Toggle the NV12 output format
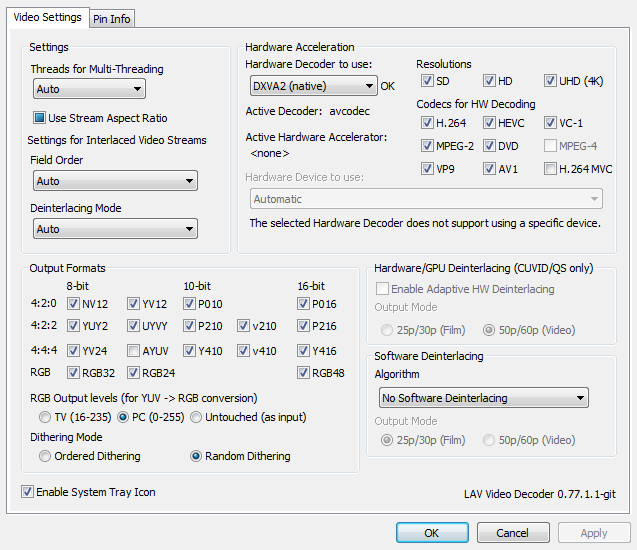The image size is (637, 550). 73,304
